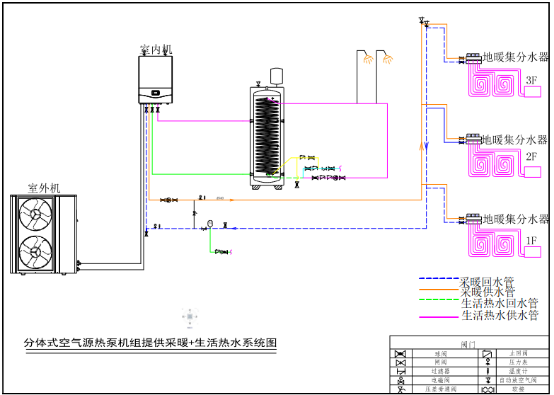This screenshot has height=395, width=554.
Task: Click the green dashed 生活热水回水管 legend line
Action: pos(438,300)
